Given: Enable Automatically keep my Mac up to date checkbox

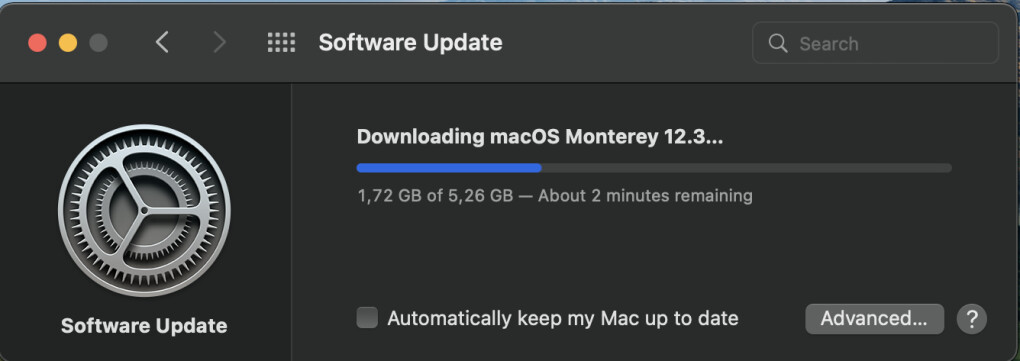Looking at the screenshot, I should click(x=367, y=318).
